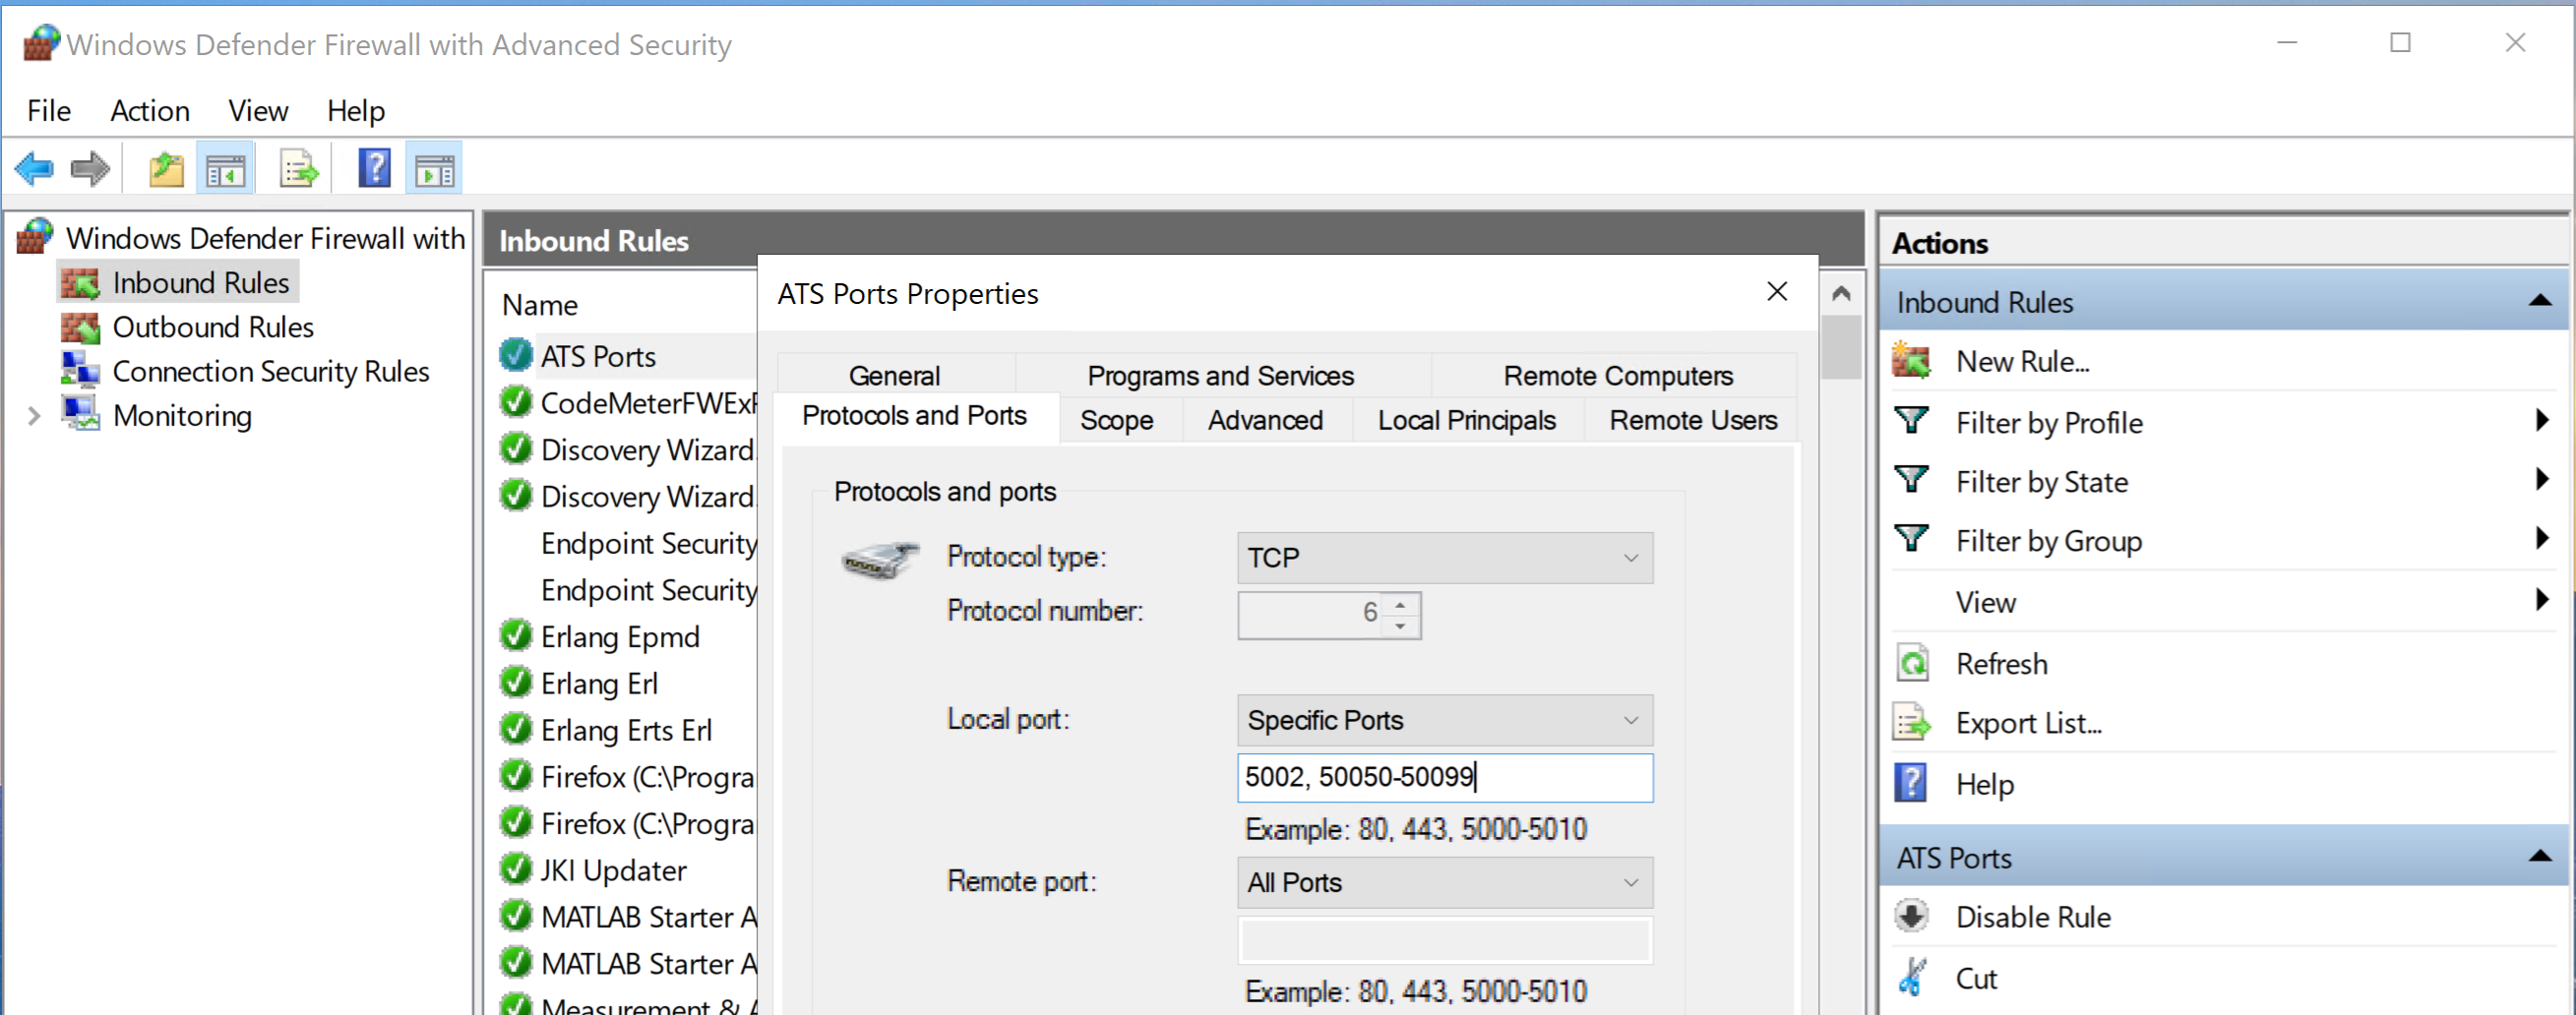Click the Protocol number field
The image size is (2576, 1015).
click(1311, 615)
